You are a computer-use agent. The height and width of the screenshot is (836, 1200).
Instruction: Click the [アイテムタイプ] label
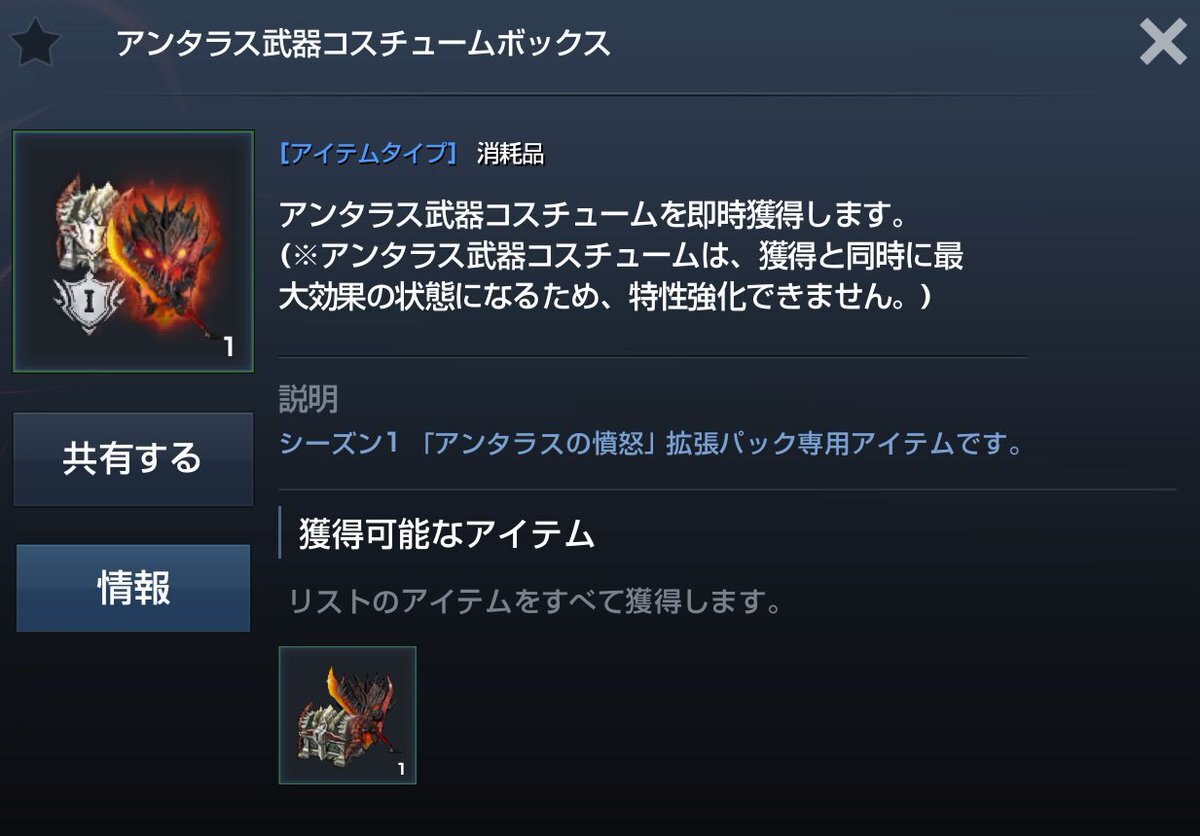pos(368,153)
